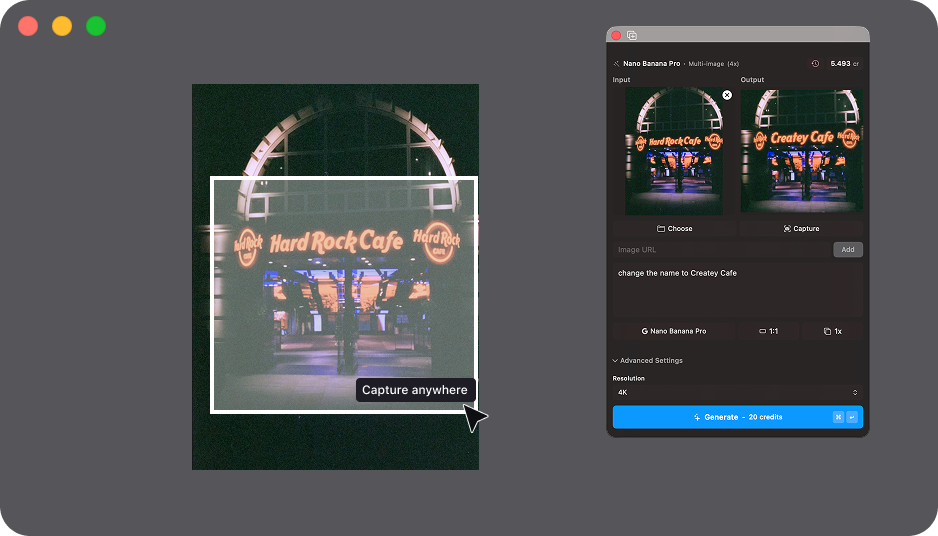This screenshot has width=938, height=536.
Task: Click the Nano Banana Pro header title
Action: 651,64
